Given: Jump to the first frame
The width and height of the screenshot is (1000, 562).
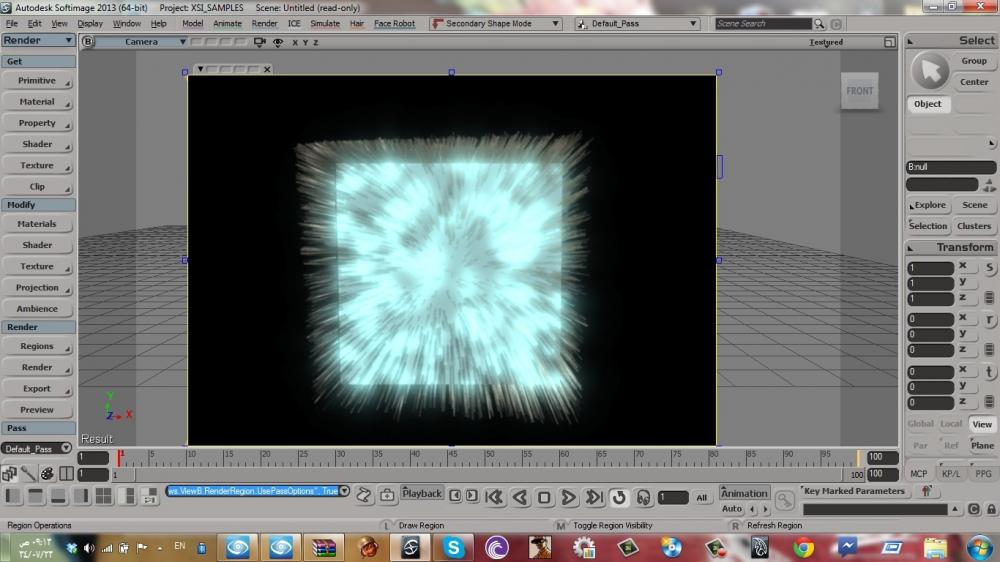Looking at the screenshot, I should (494, 497).
